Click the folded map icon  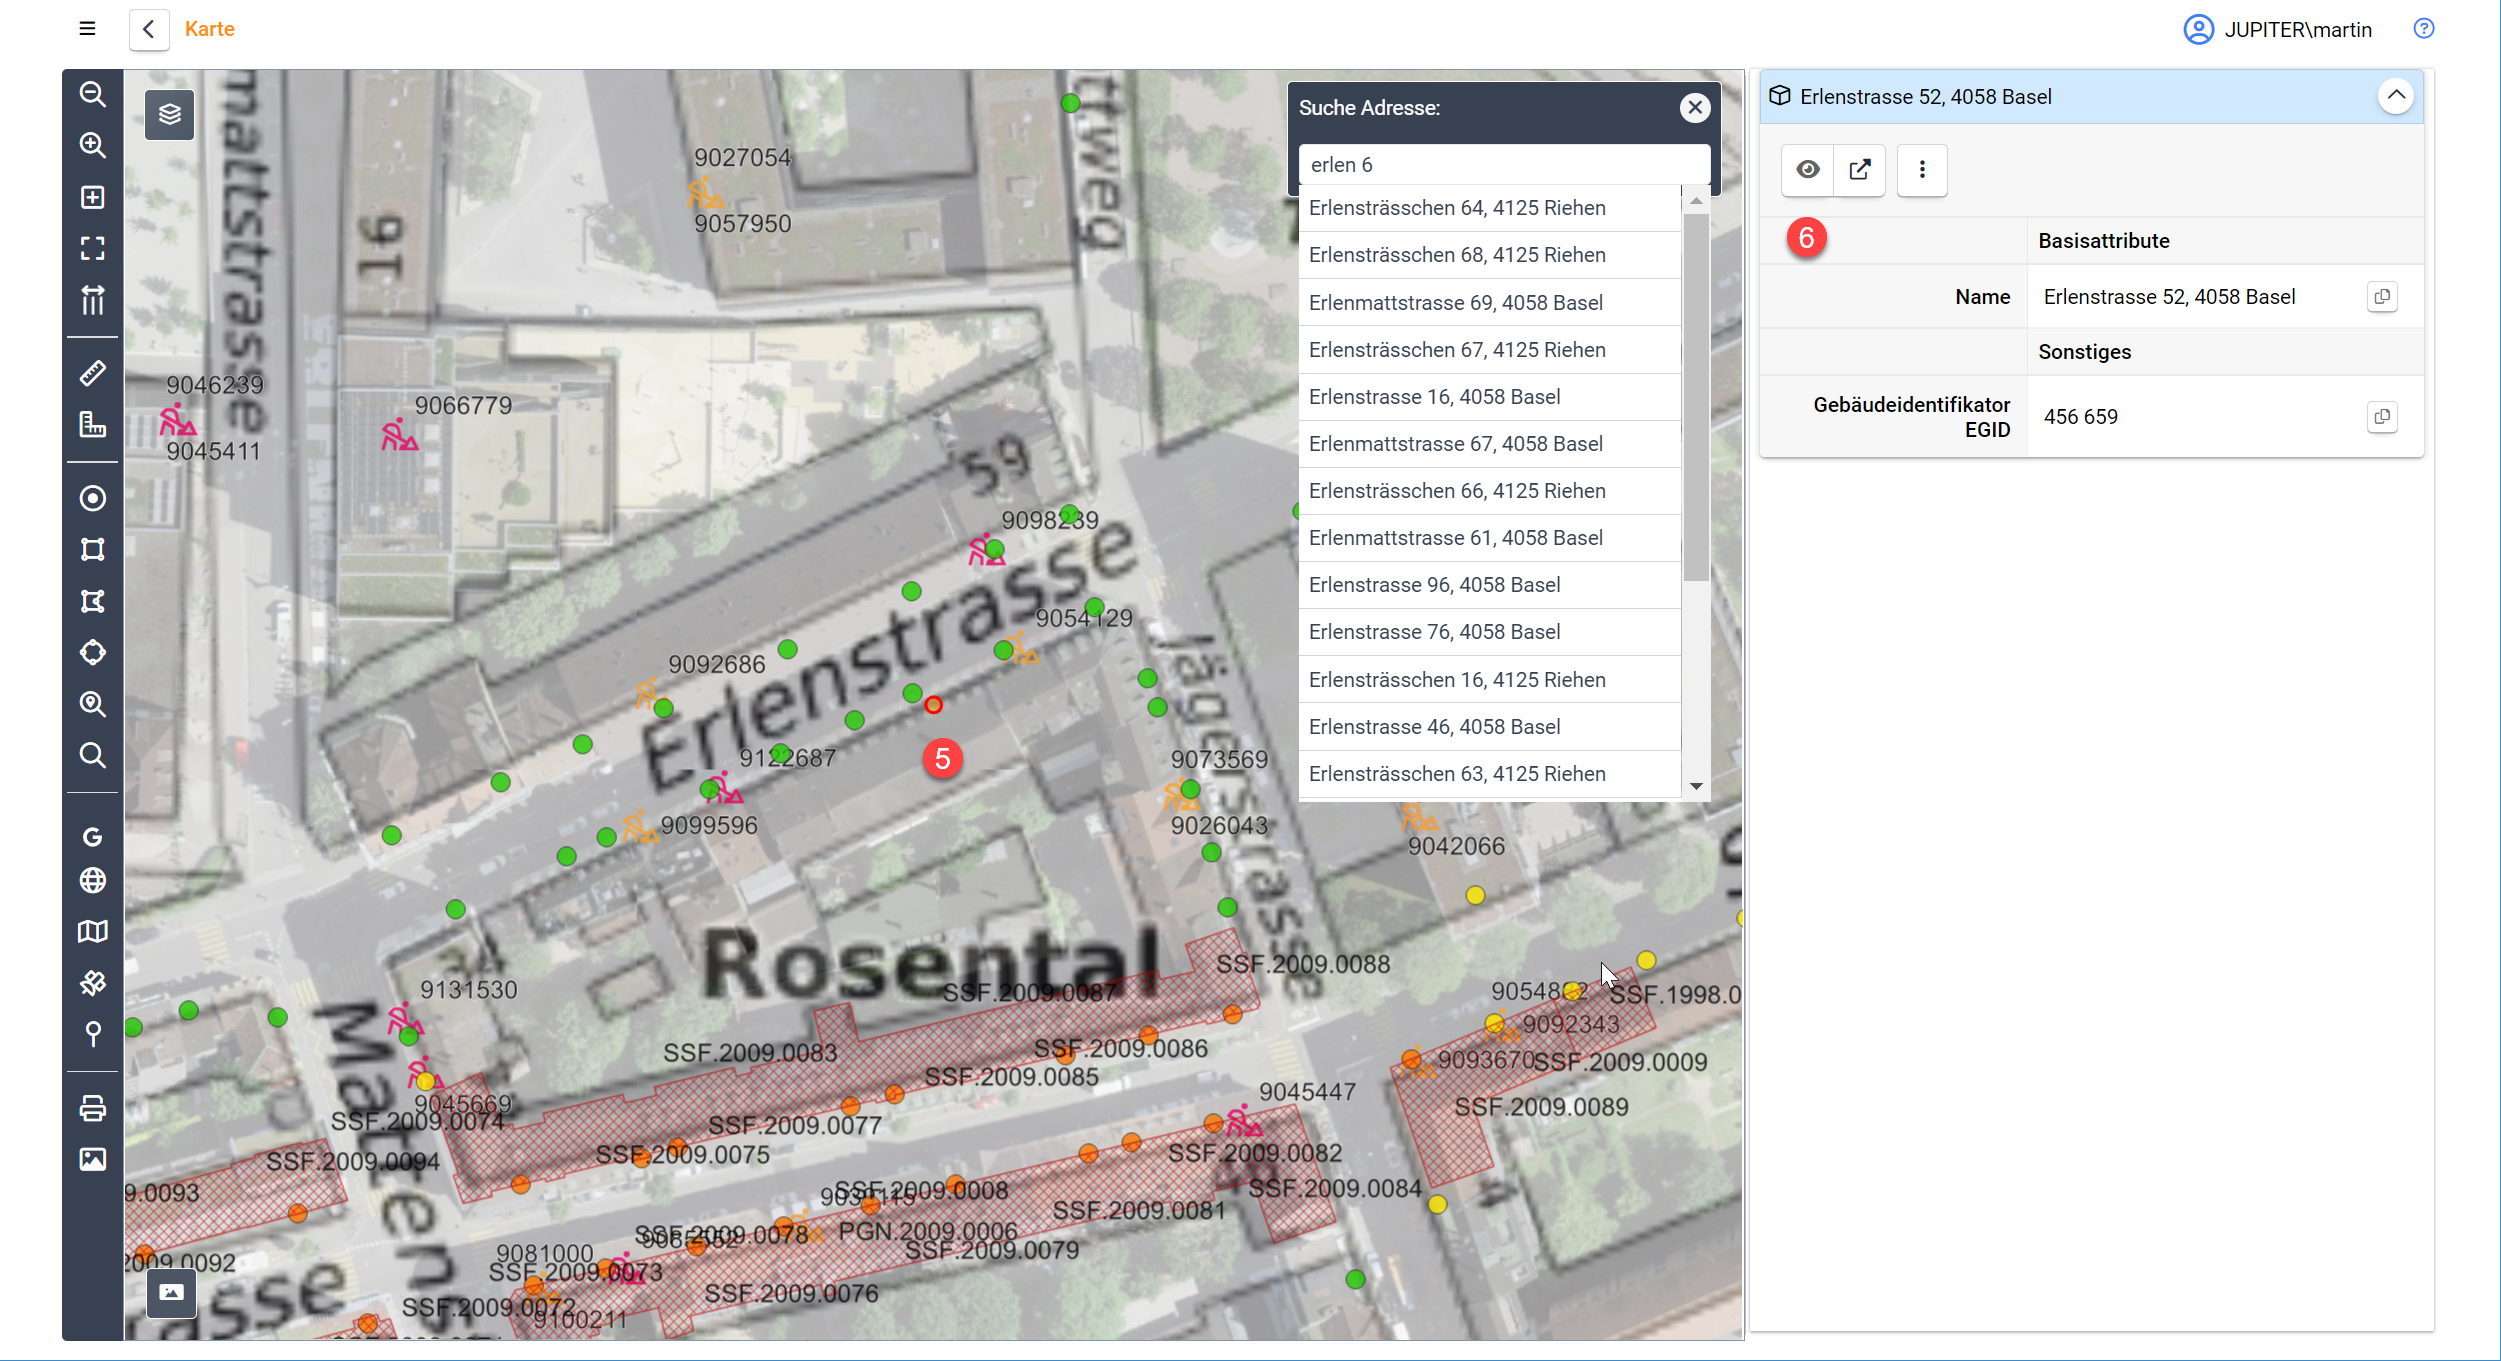tap(93, 932)
